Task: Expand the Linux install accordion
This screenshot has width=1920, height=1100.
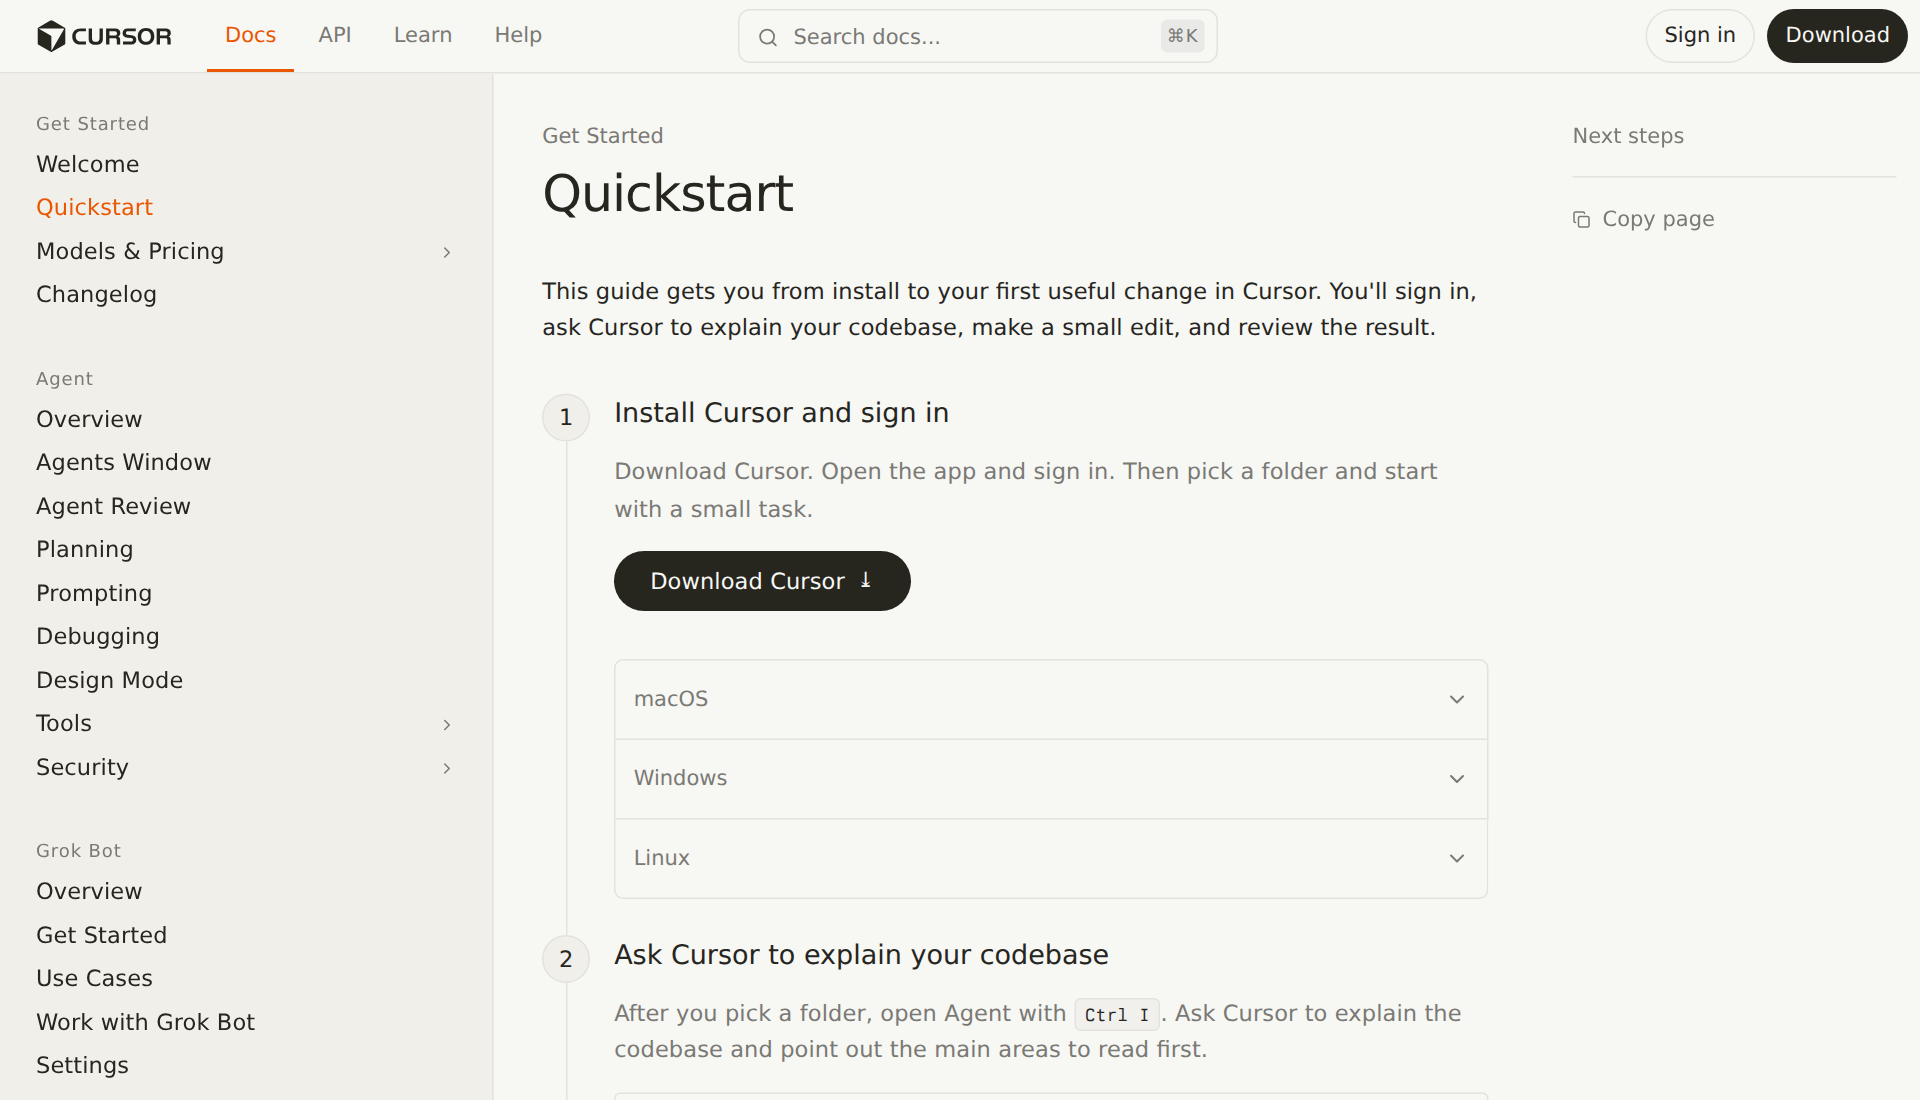Action: (x=1050, y=858)
